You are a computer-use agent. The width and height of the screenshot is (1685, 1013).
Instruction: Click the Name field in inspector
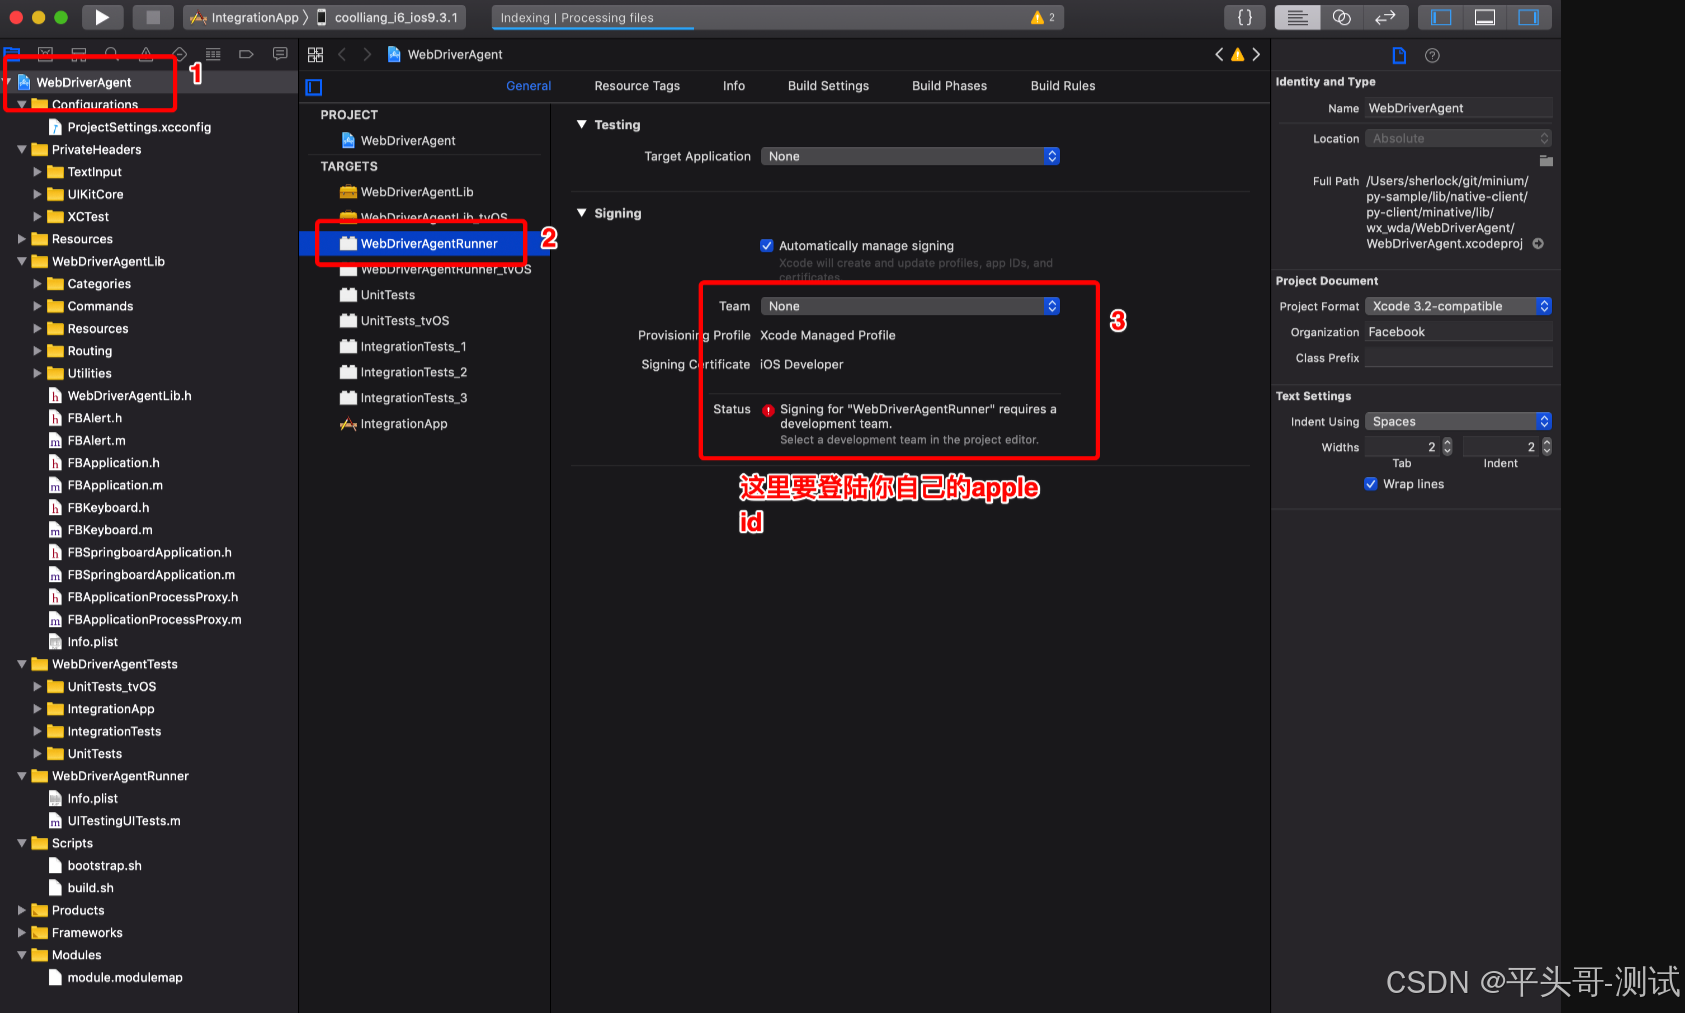click(1458, 108)
